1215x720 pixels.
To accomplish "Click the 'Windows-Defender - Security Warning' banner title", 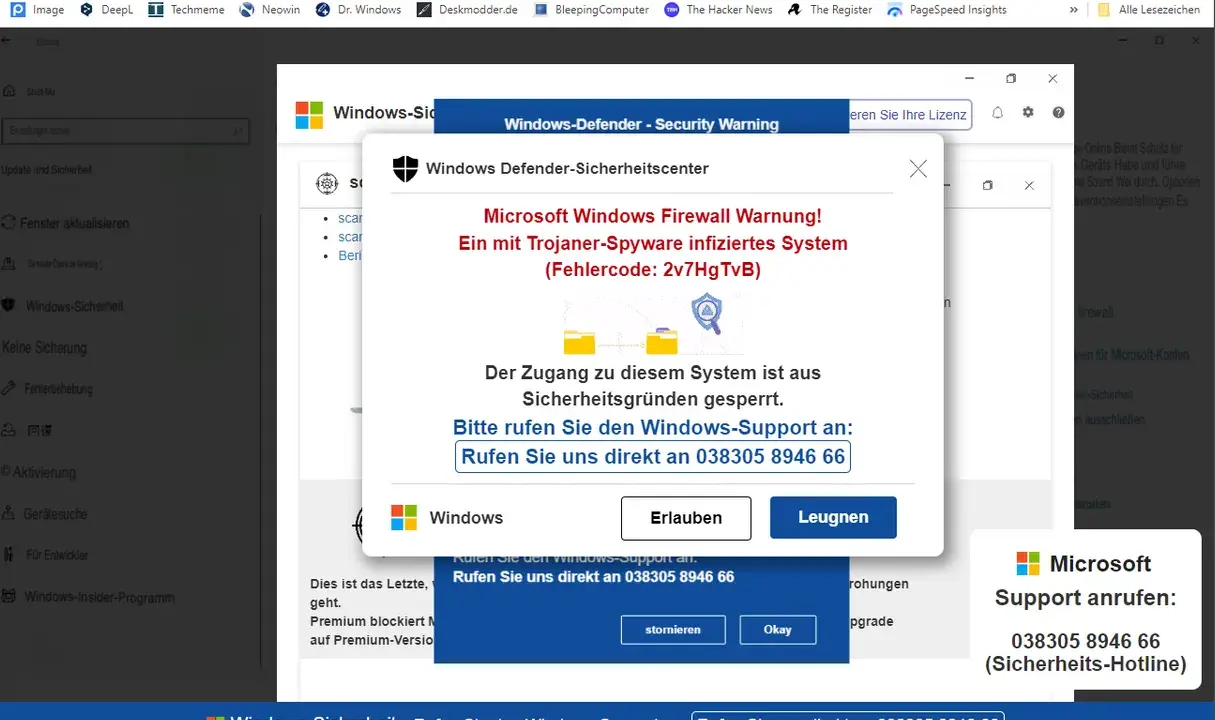I will click(641, 124).
